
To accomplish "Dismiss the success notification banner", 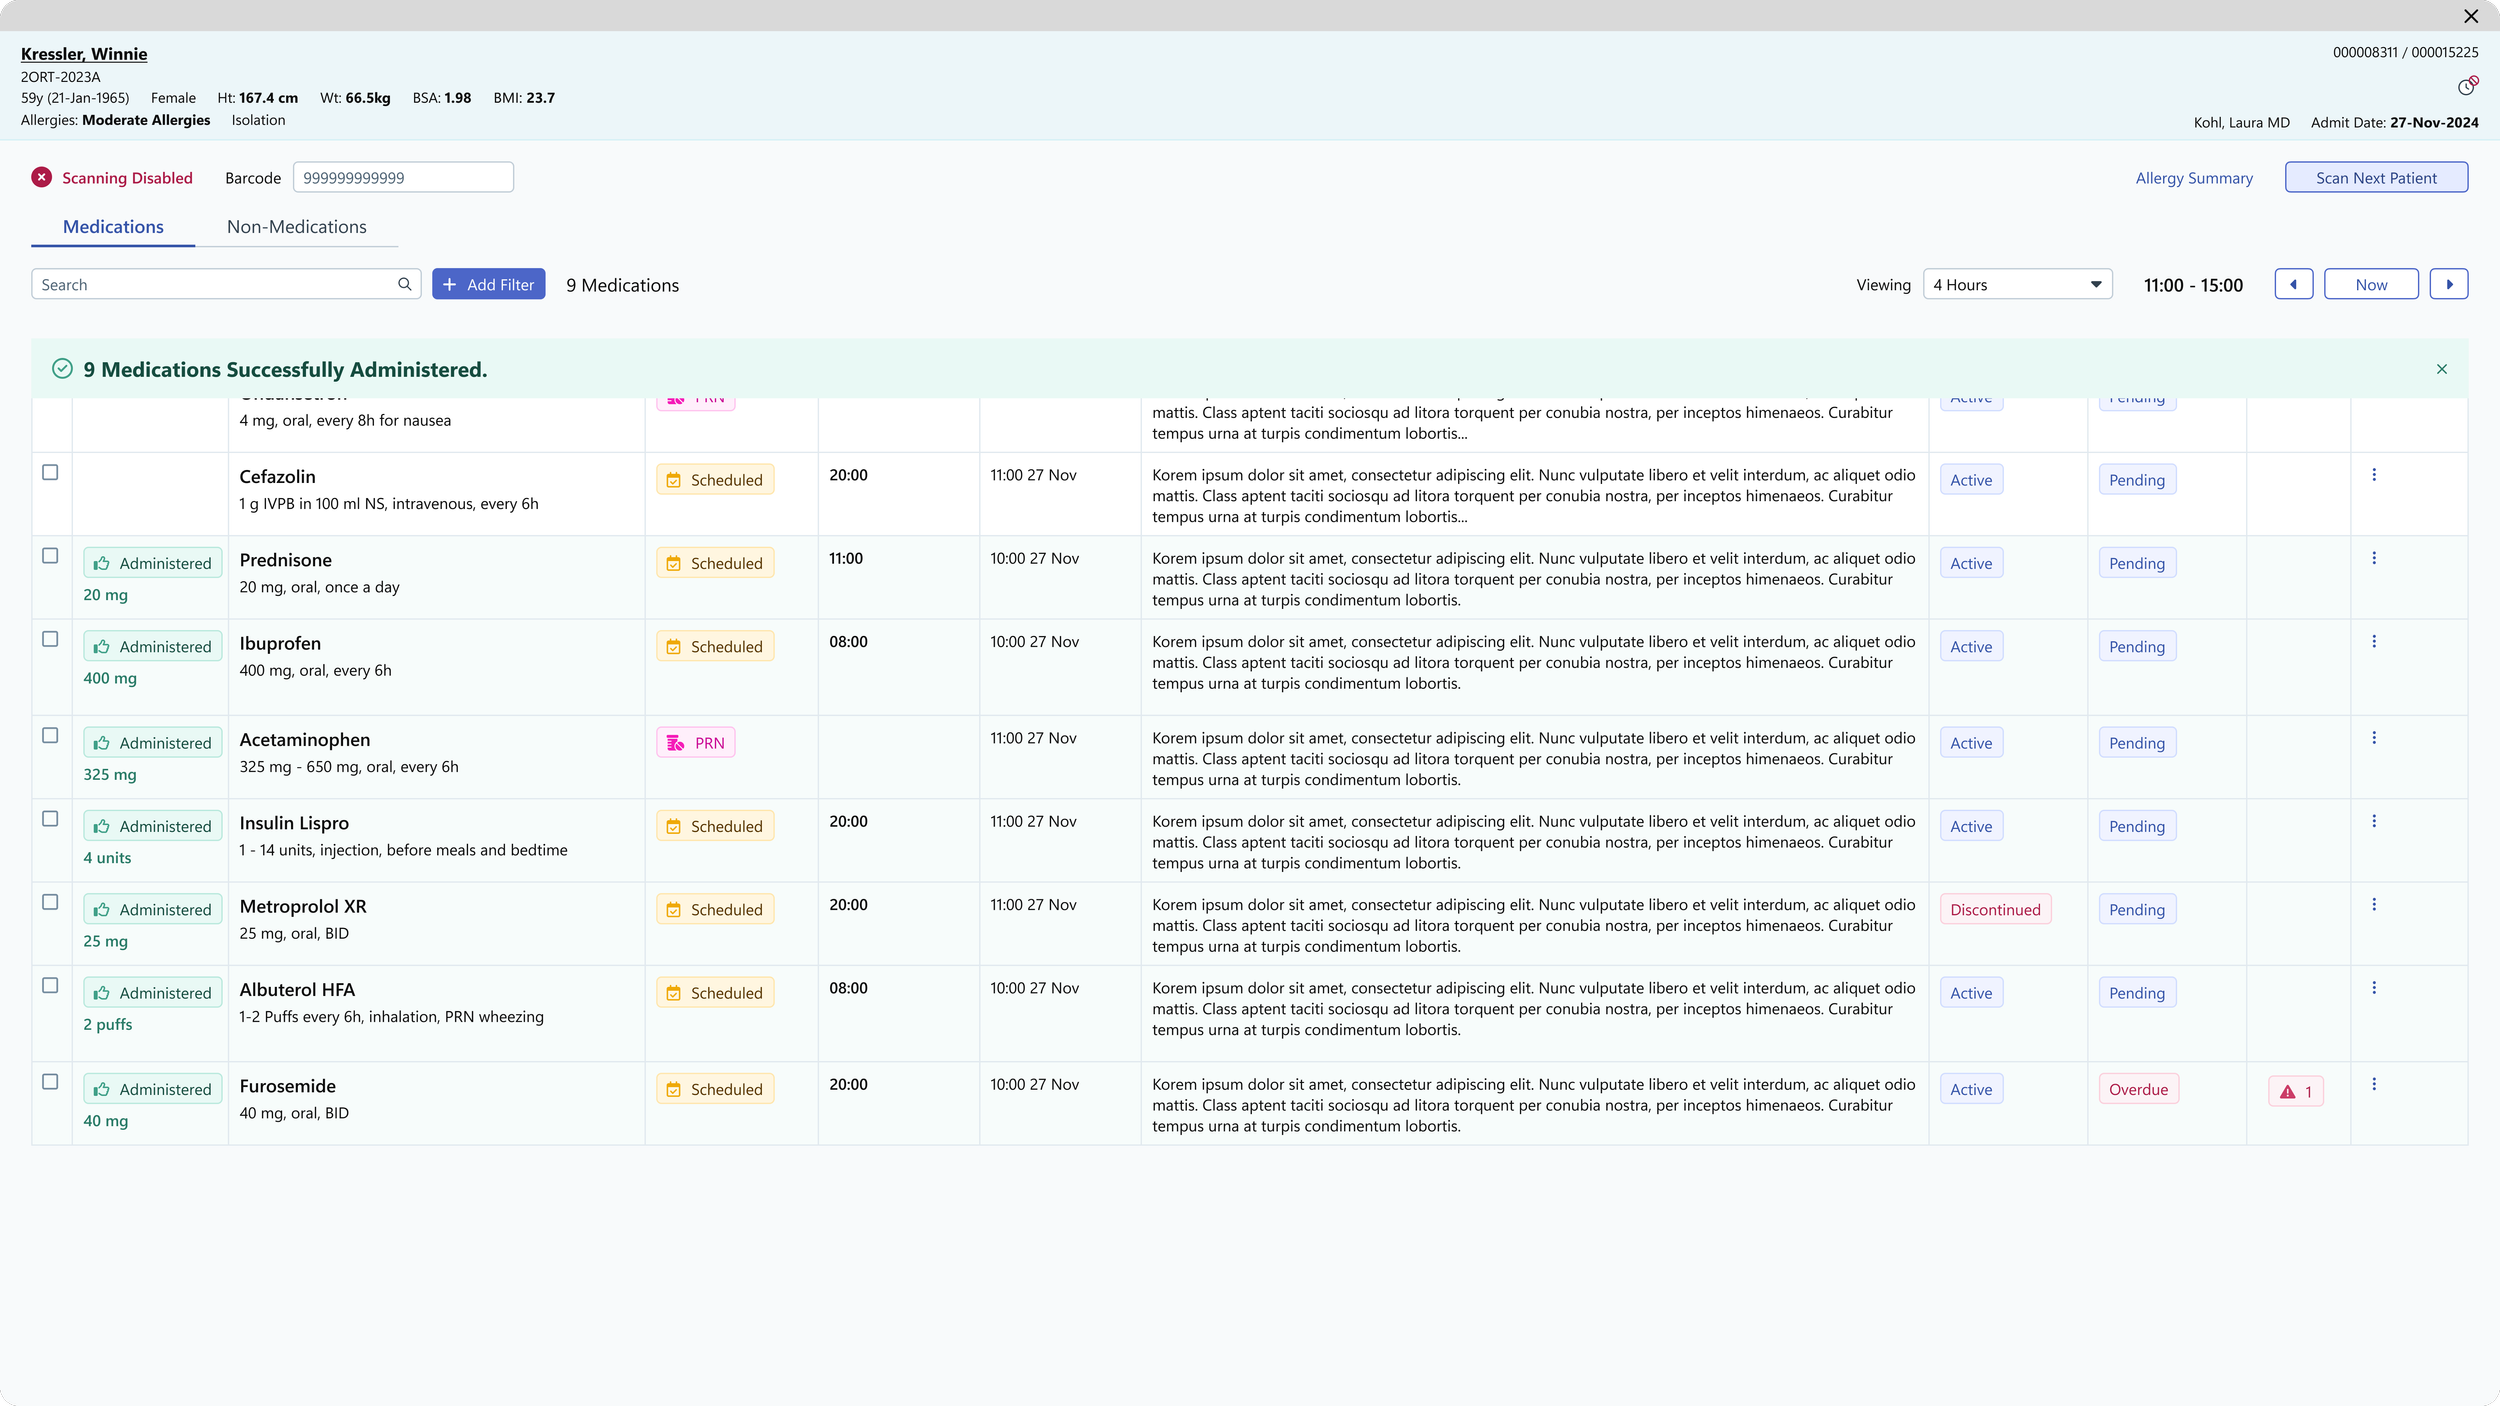I will tap(2441, 369).
